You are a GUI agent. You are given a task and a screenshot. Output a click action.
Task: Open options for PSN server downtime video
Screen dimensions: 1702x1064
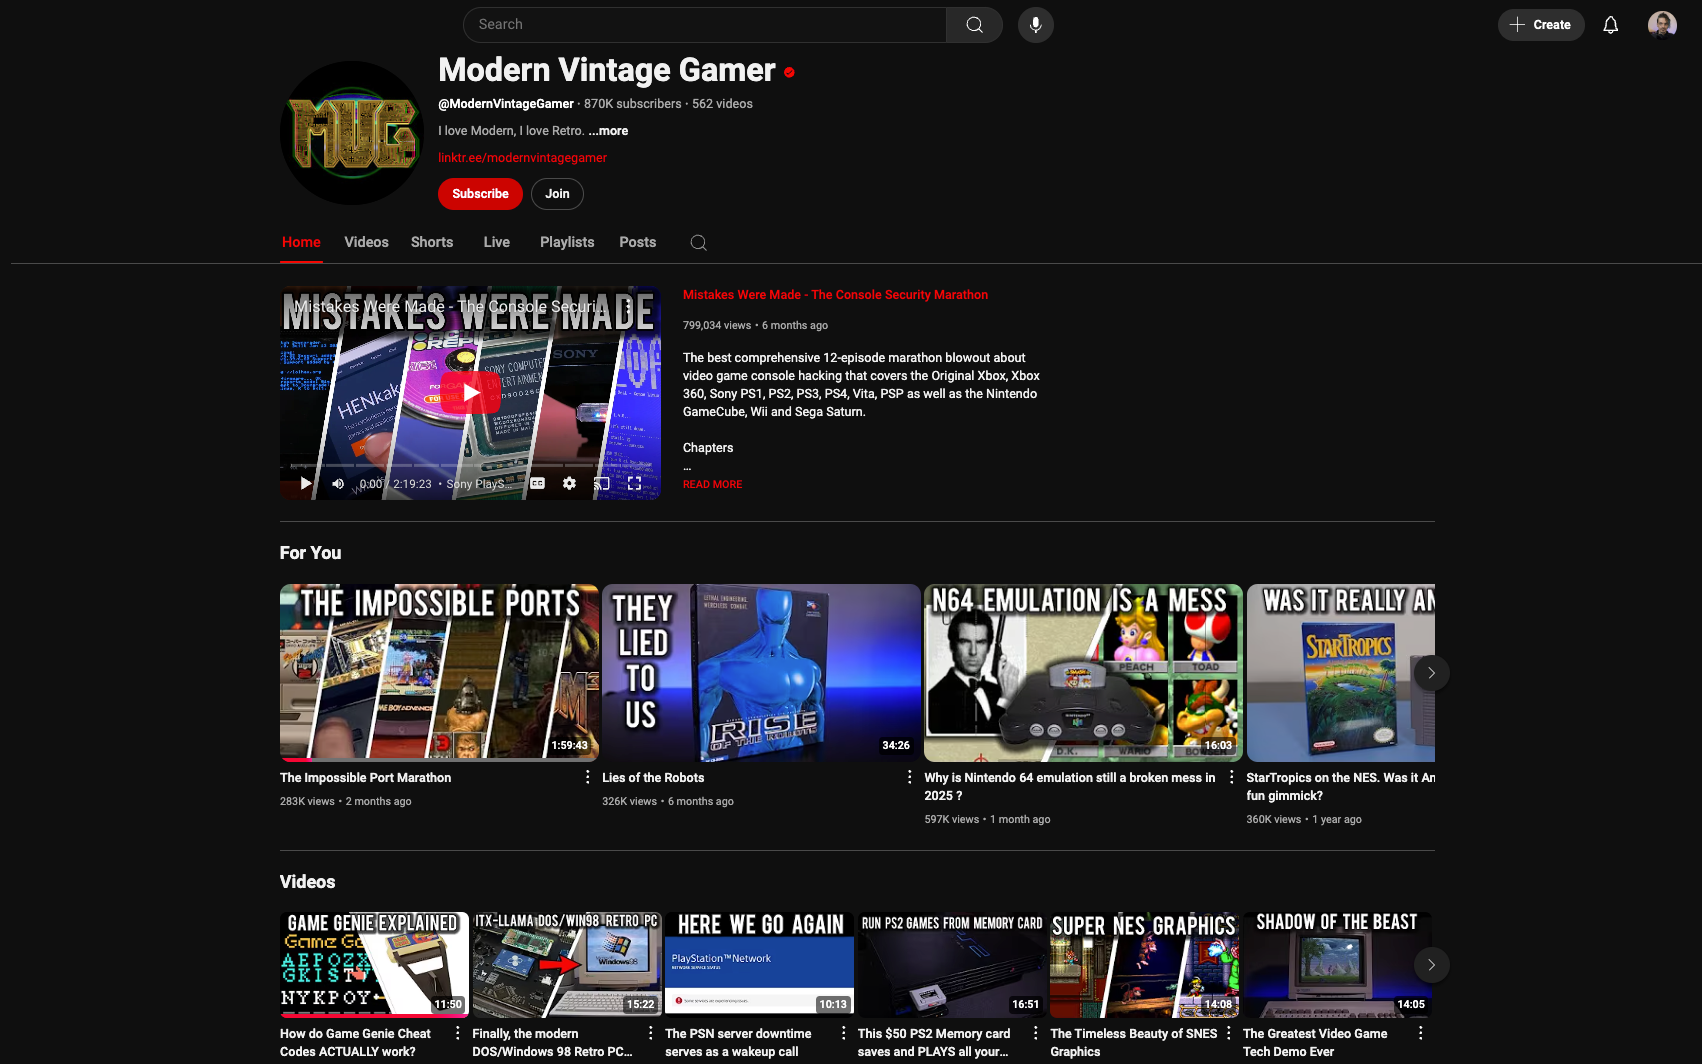843,1034
